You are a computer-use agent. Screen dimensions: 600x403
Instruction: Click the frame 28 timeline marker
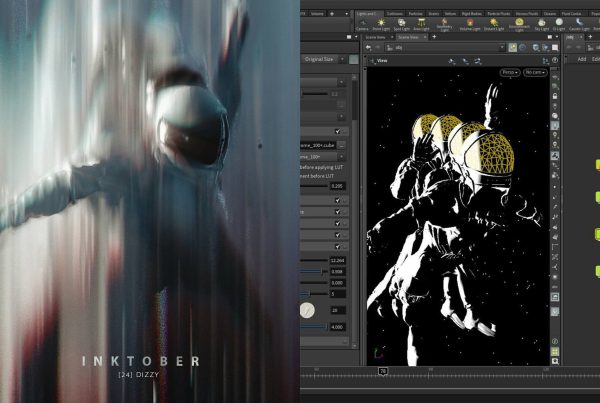tap(383, 370)
